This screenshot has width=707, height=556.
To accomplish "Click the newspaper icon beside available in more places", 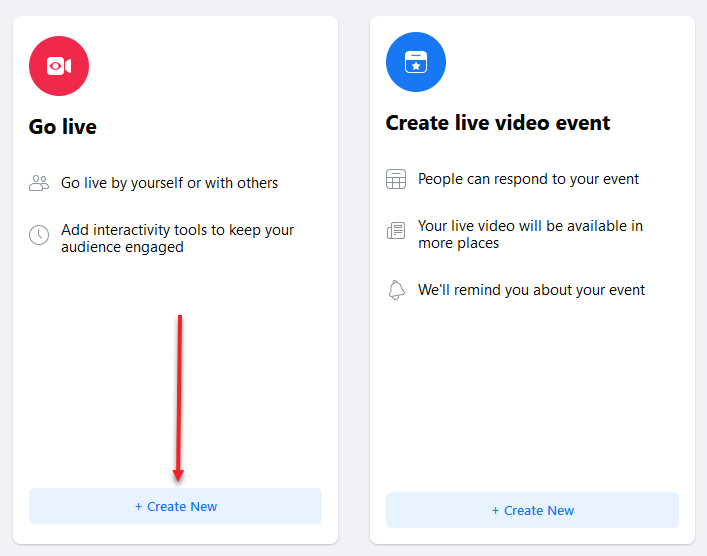I will [396, 230].
